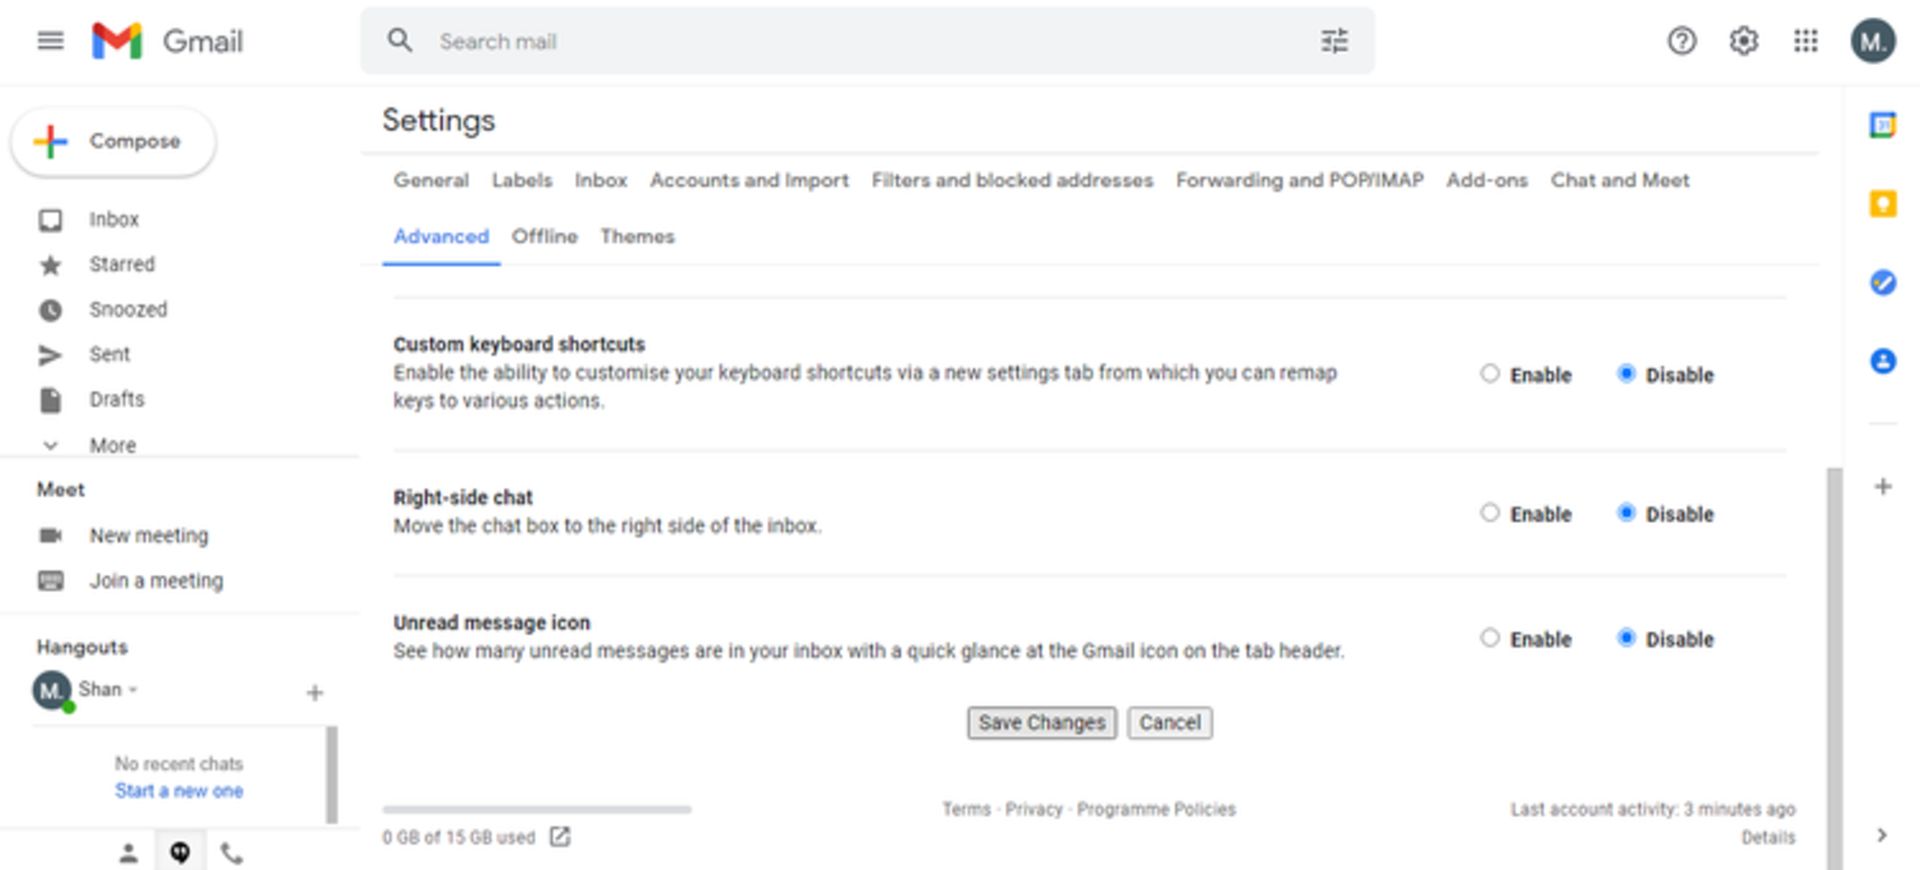Open the Shan status dropdown
Image resolution: width=1920 pixels, height=870 pixels.
[x=132, y=690]
